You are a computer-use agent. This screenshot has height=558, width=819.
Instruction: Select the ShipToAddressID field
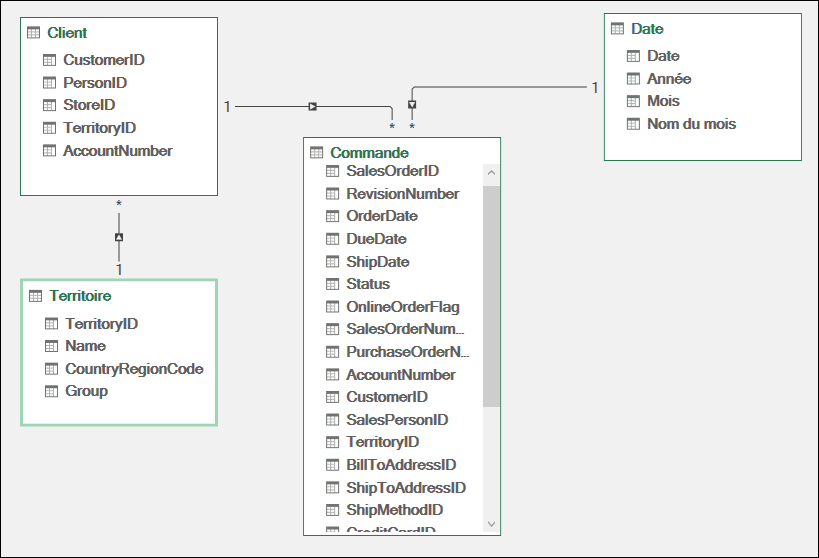[x=406, y=488]
